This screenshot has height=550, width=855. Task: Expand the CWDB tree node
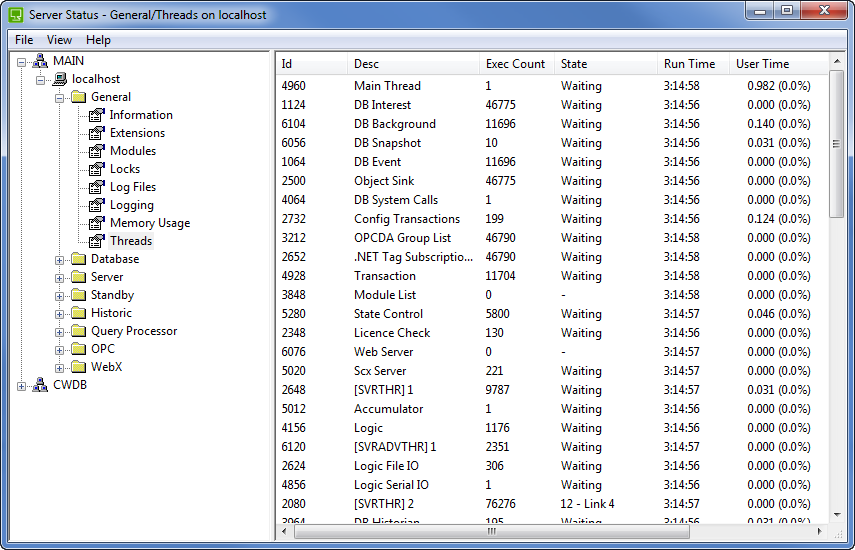click(22, 385)
